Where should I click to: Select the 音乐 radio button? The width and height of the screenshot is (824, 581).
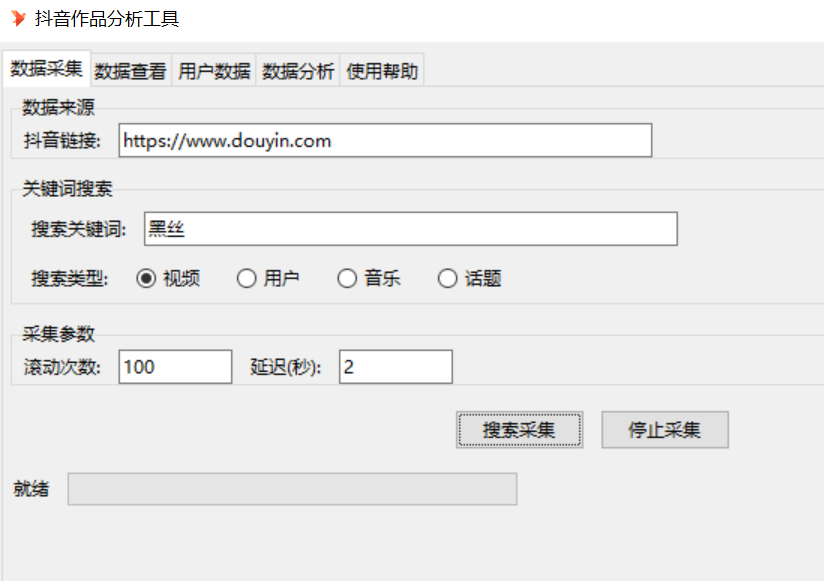pos(347,279)
